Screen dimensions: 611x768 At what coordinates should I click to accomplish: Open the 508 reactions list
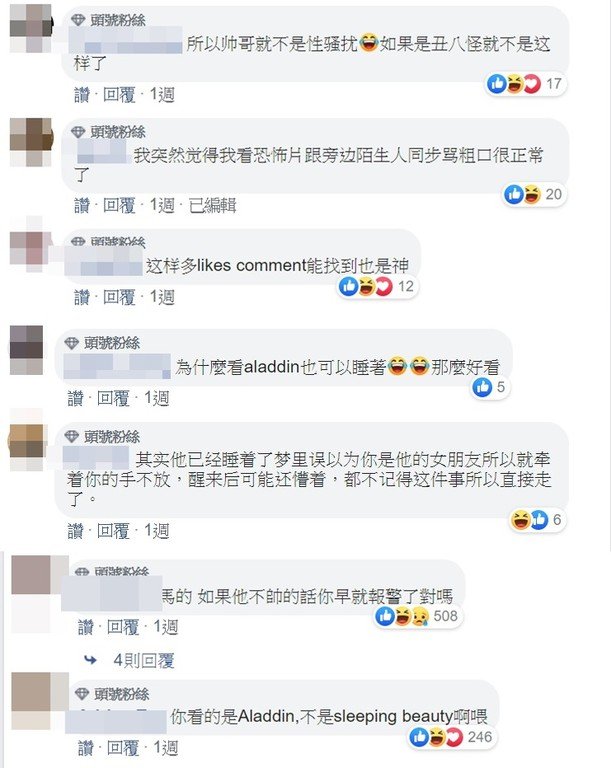[x=418, y=616]
